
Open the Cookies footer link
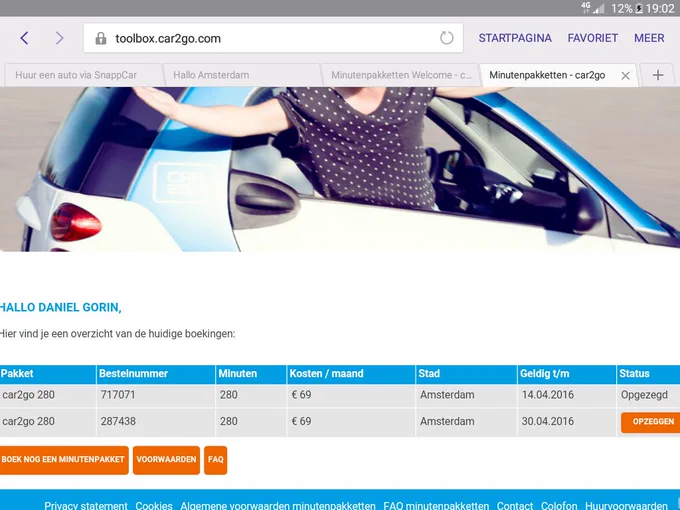coord(154,505)
